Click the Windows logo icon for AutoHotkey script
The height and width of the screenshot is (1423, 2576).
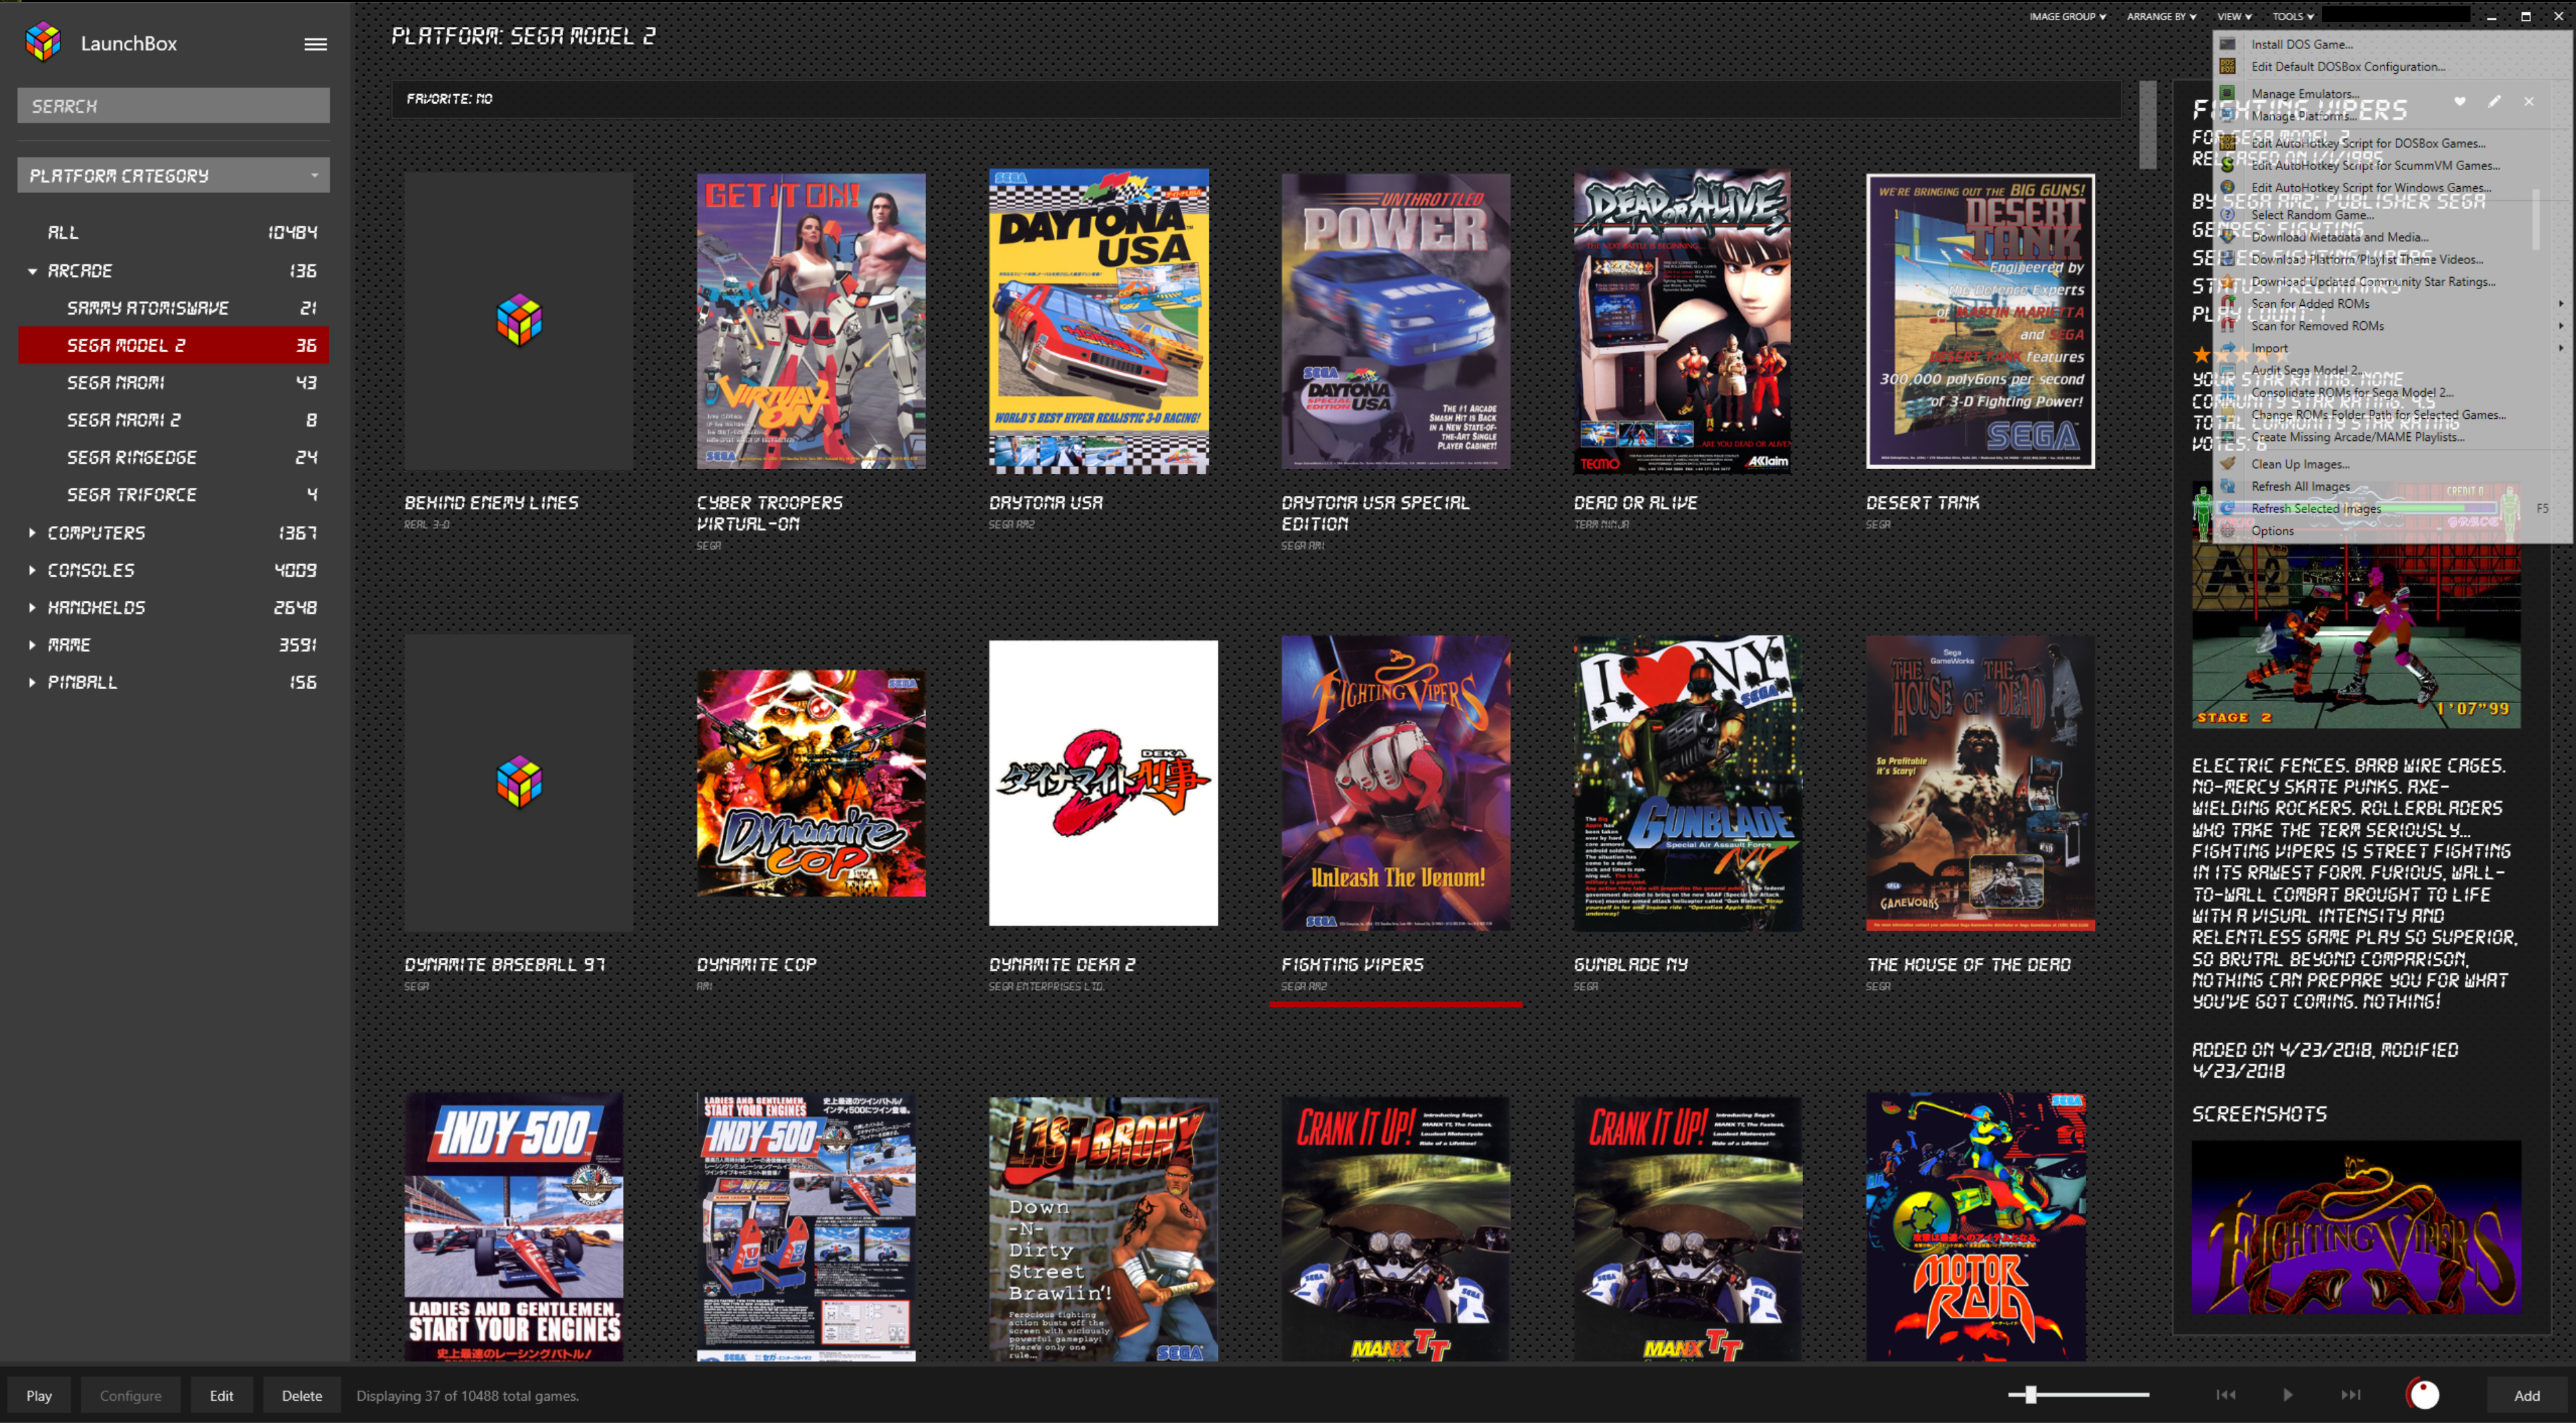coord(2227,187)
